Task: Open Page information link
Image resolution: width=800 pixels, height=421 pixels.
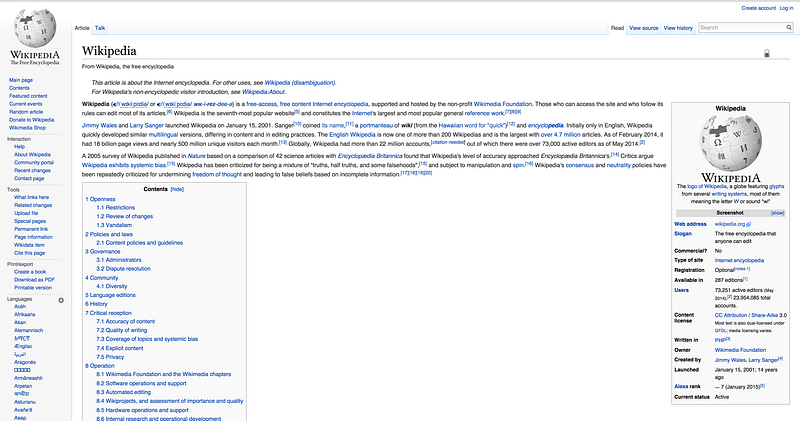Action: [33, 237]
